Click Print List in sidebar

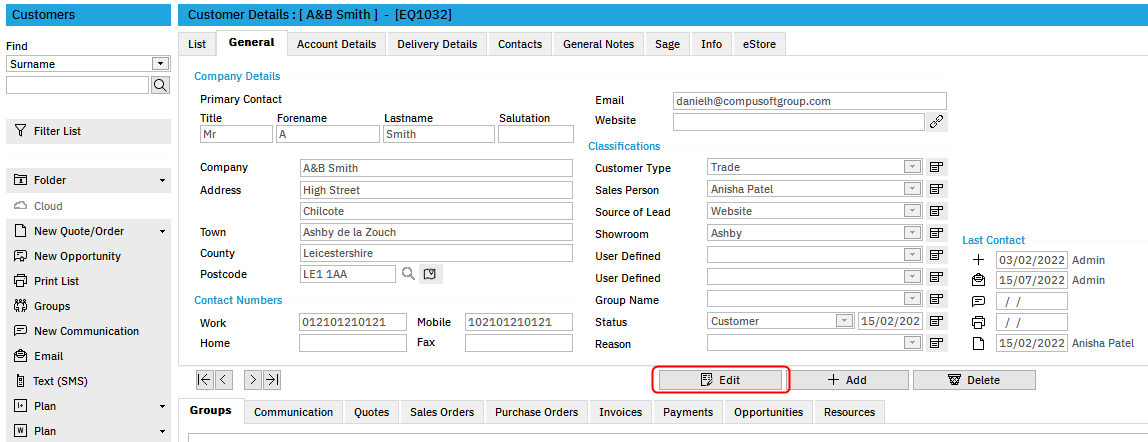pos(89,281)
